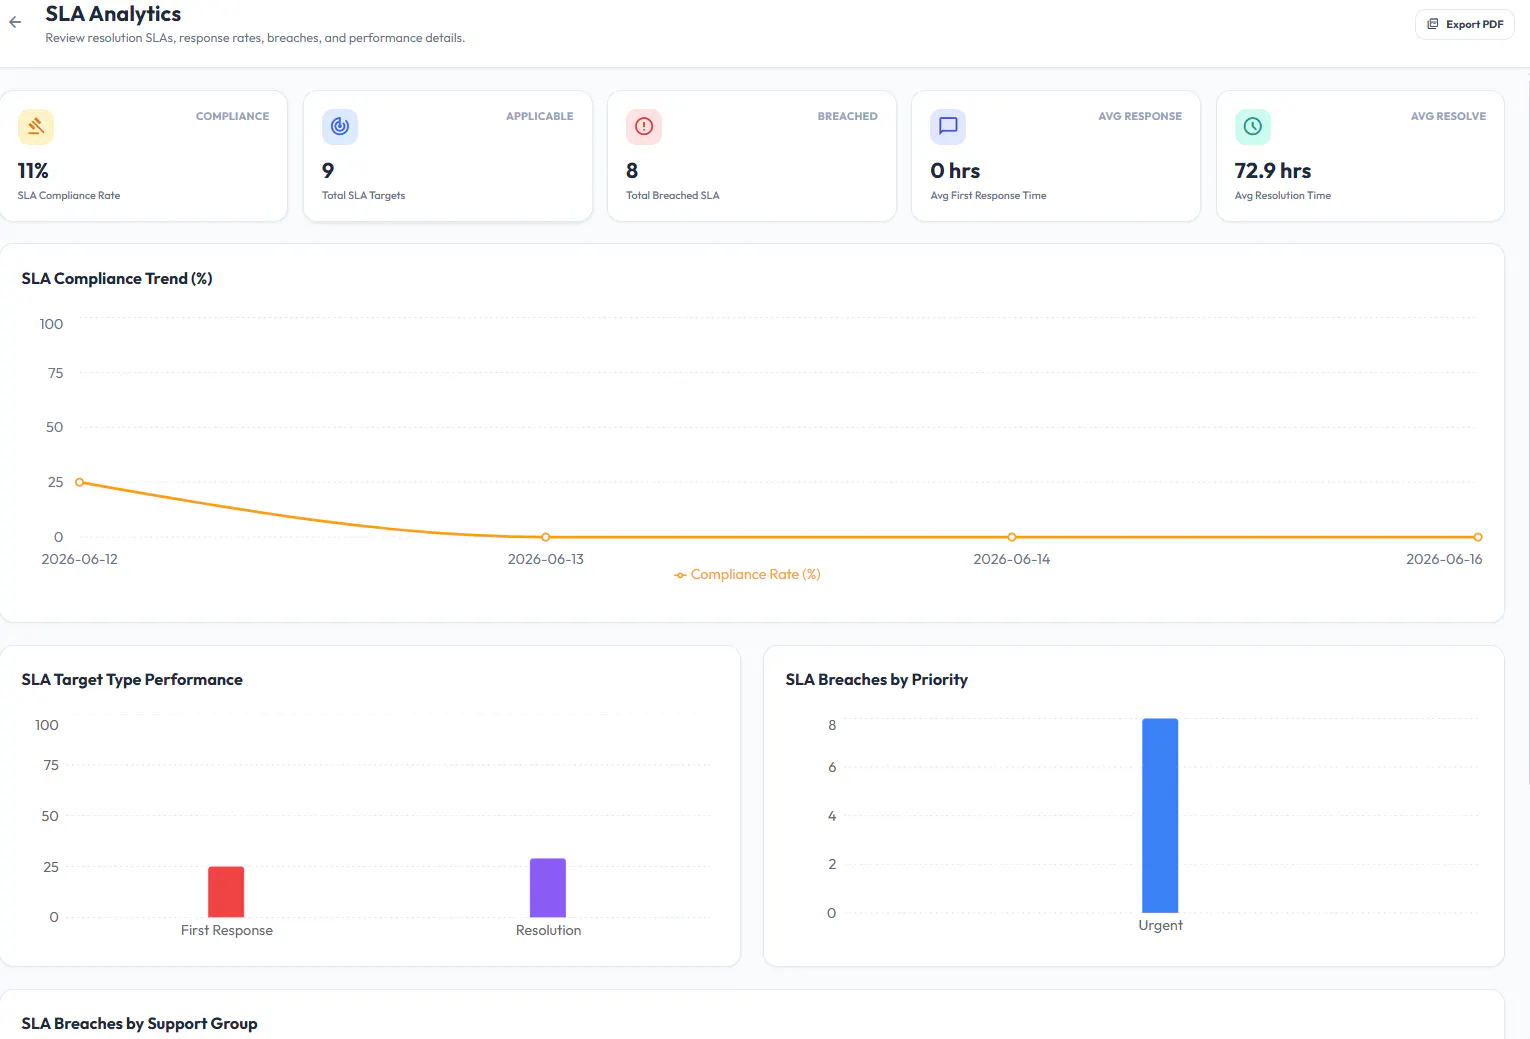Click the clock icon in Avg Resolve card

click(x=1252, y=126)
